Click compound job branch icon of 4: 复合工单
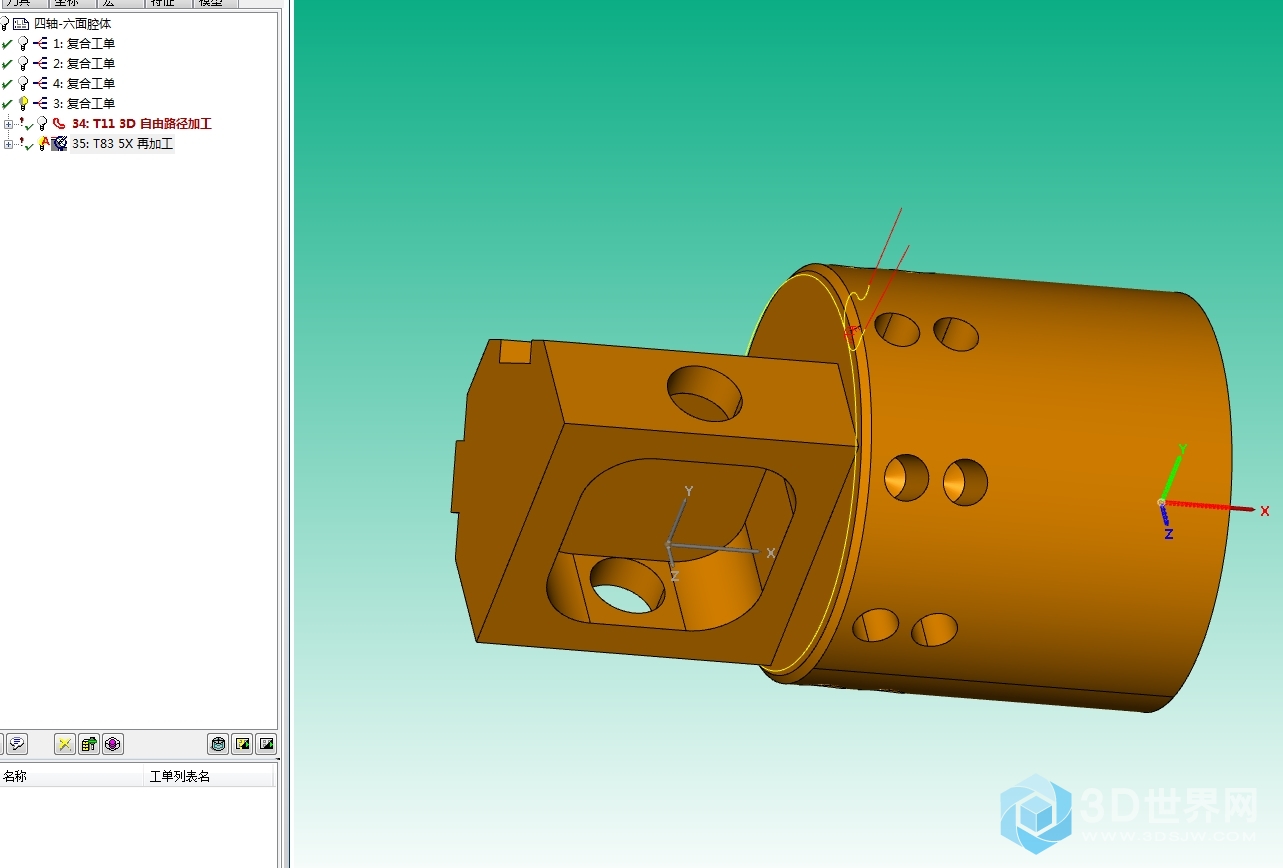This screenshot has height=868, width=1283. click(x=40, y=83)
